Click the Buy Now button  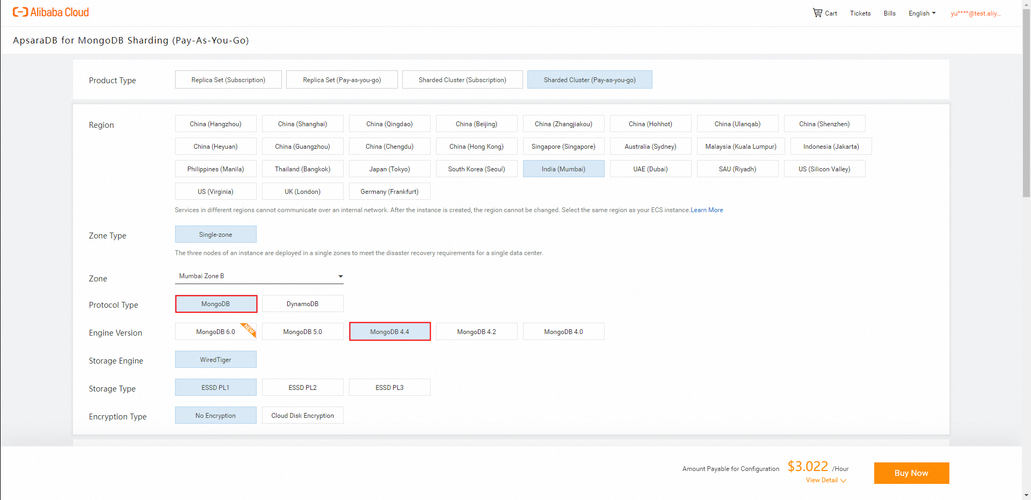click(911, 473)
